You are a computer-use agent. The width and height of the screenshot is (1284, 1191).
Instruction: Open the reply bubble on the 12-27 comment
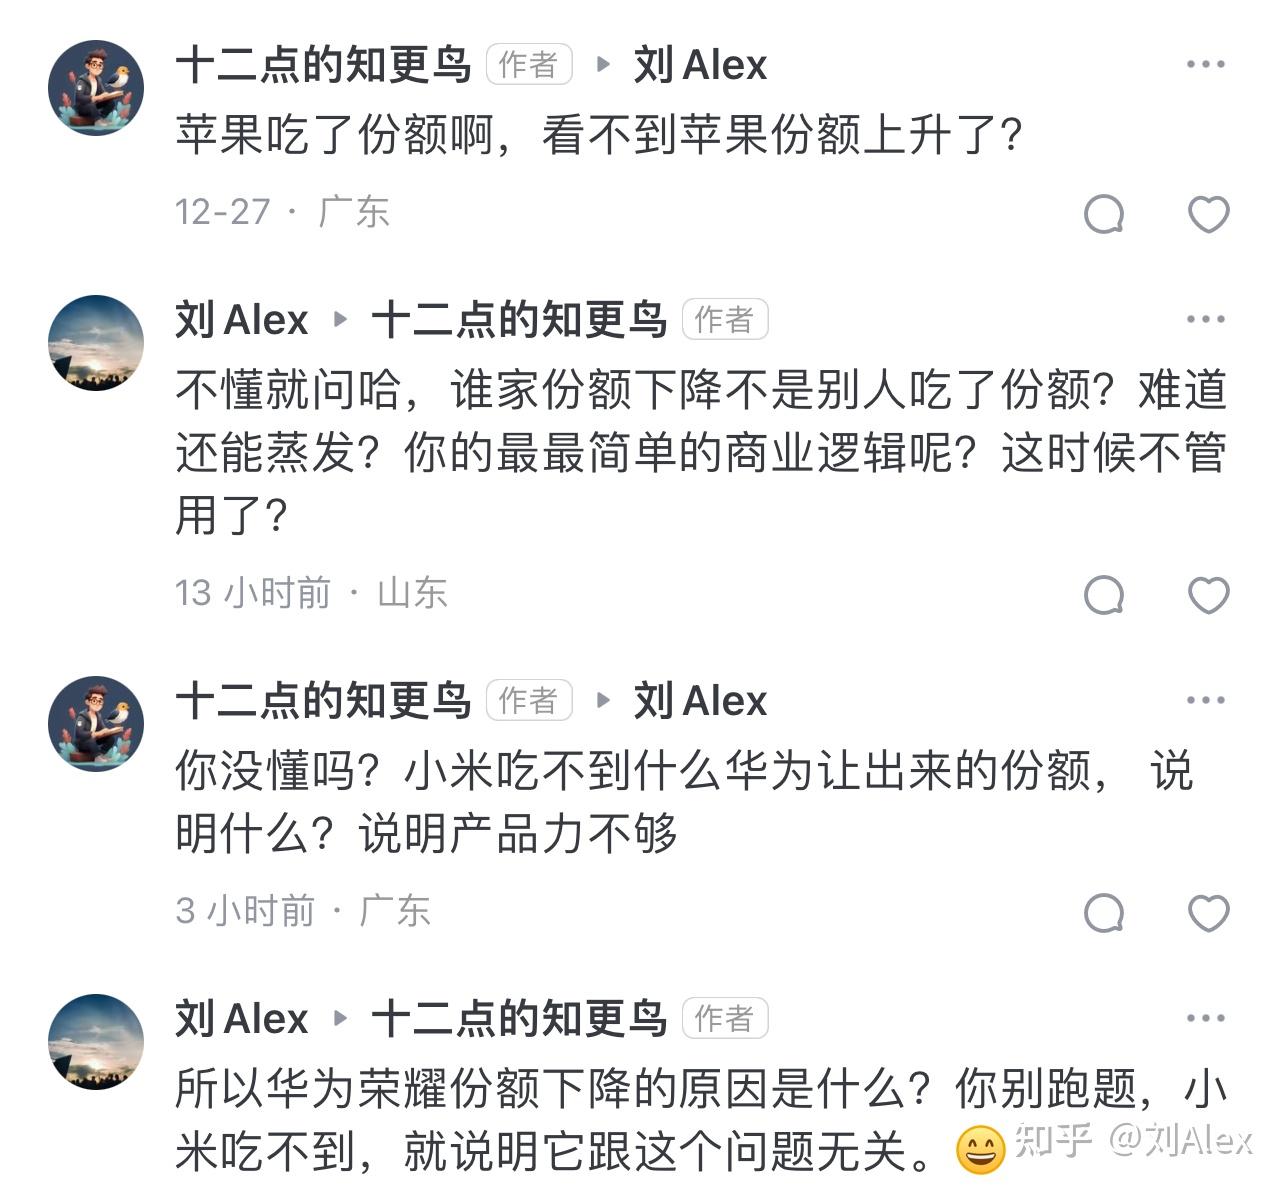tap(1104, 214)
